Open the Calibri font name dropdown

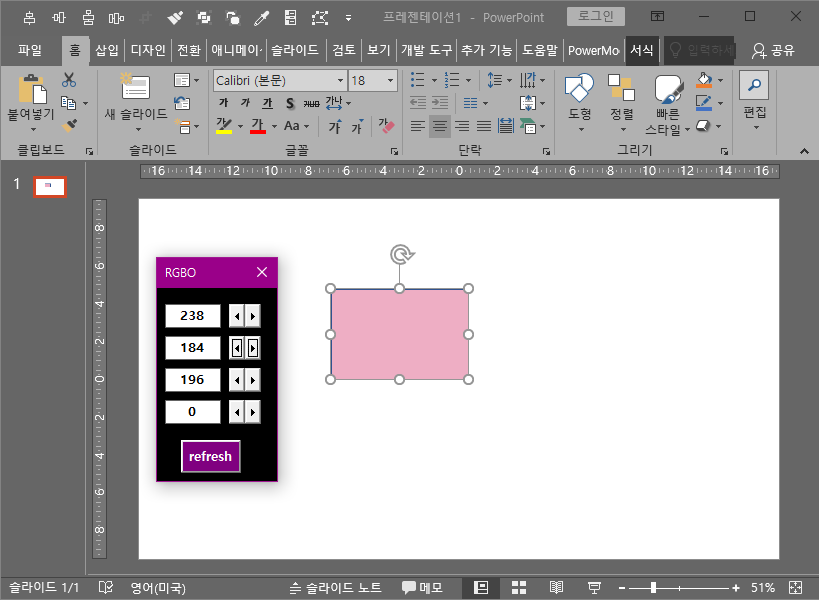point(340,80)
